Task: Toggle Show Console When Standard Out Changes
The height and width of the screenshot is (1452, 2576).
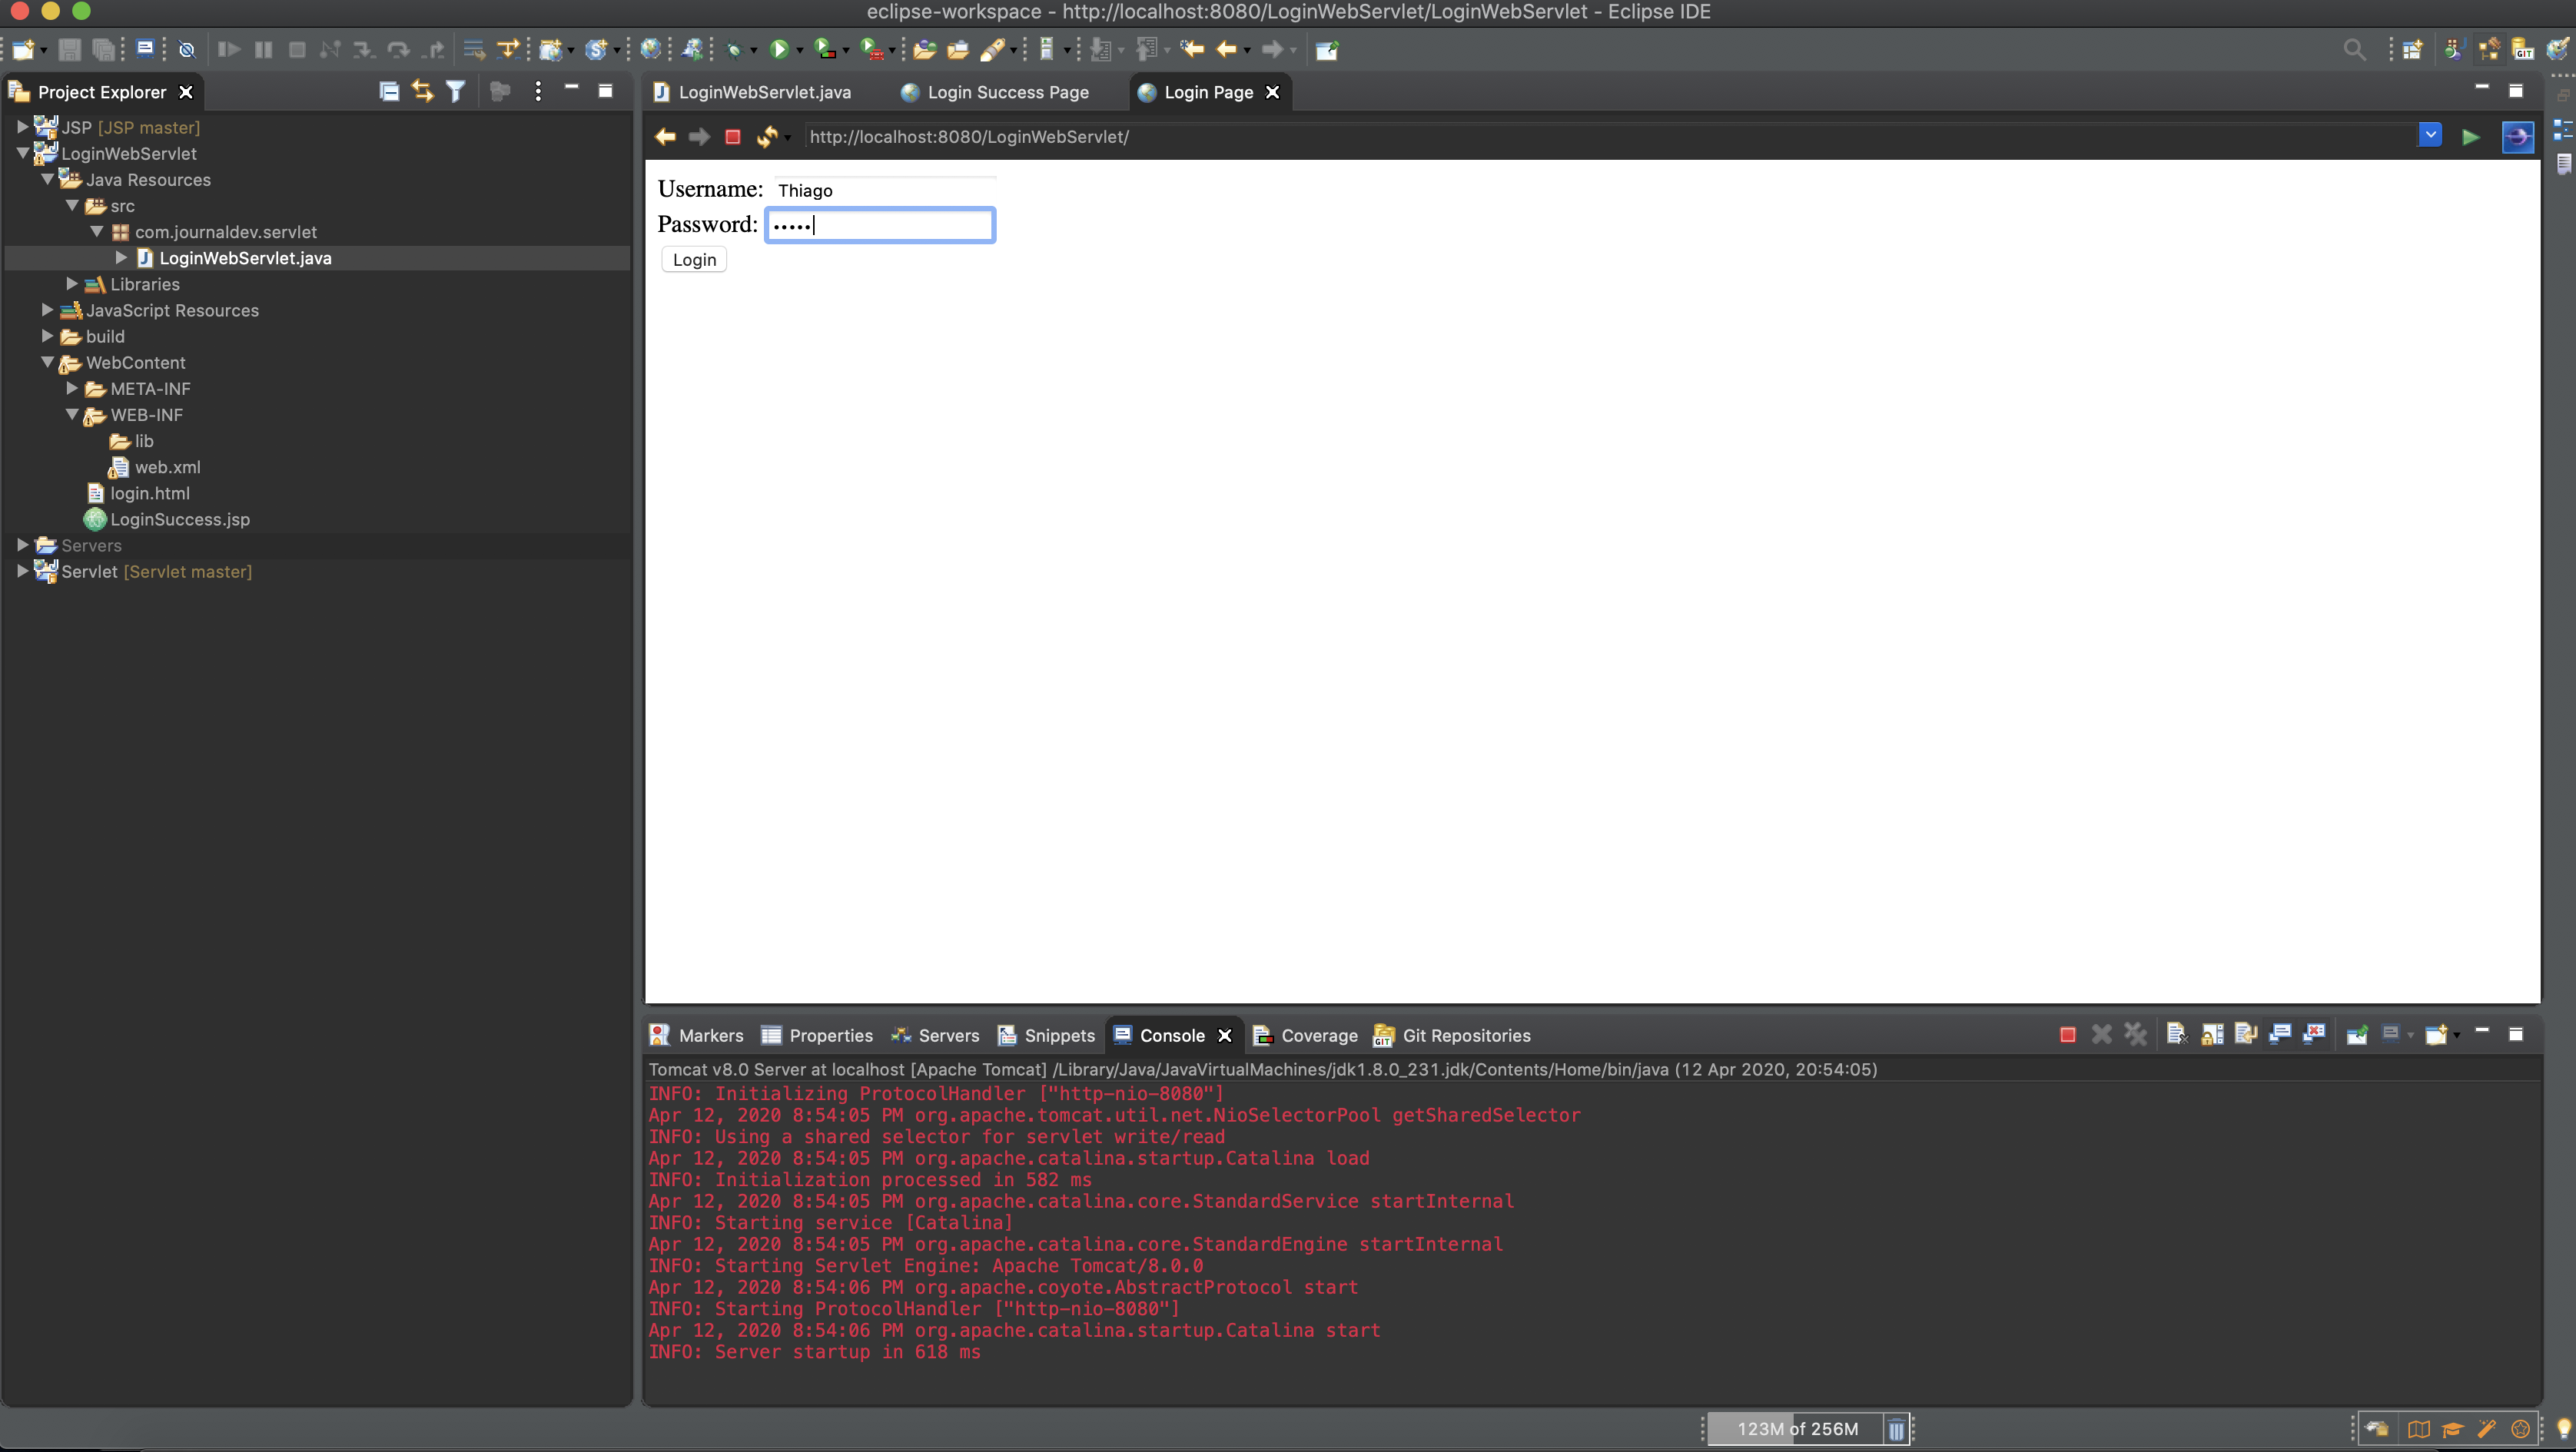Action: pos(2281,1035)
